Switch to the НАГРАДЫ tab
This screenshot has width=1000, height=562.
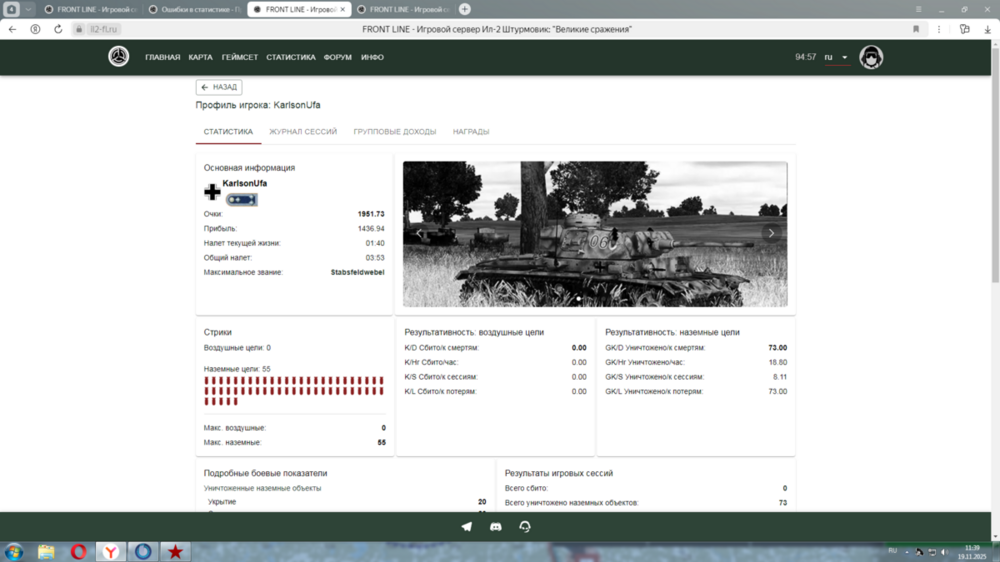[x=470, y=132]
